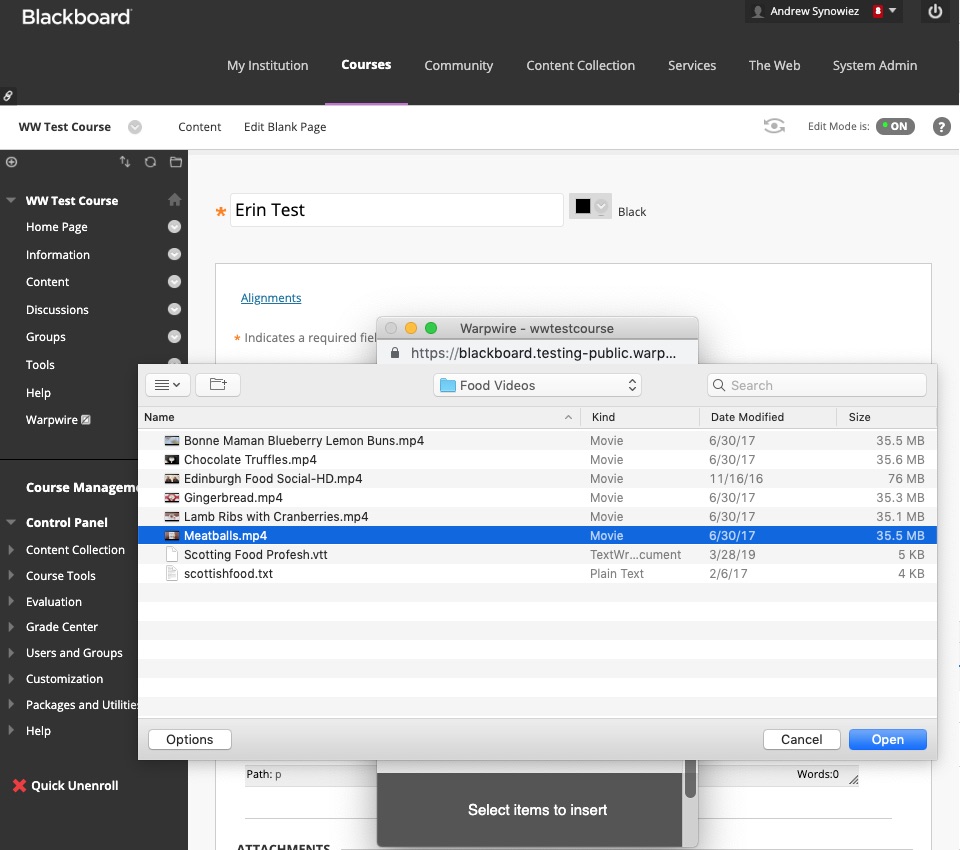Click the Edinburgh Food Social-HD.mp4 thumbnail icon
Image resolution: width=960 pixels, height=850 pixels.
click(x=172, y=479)
